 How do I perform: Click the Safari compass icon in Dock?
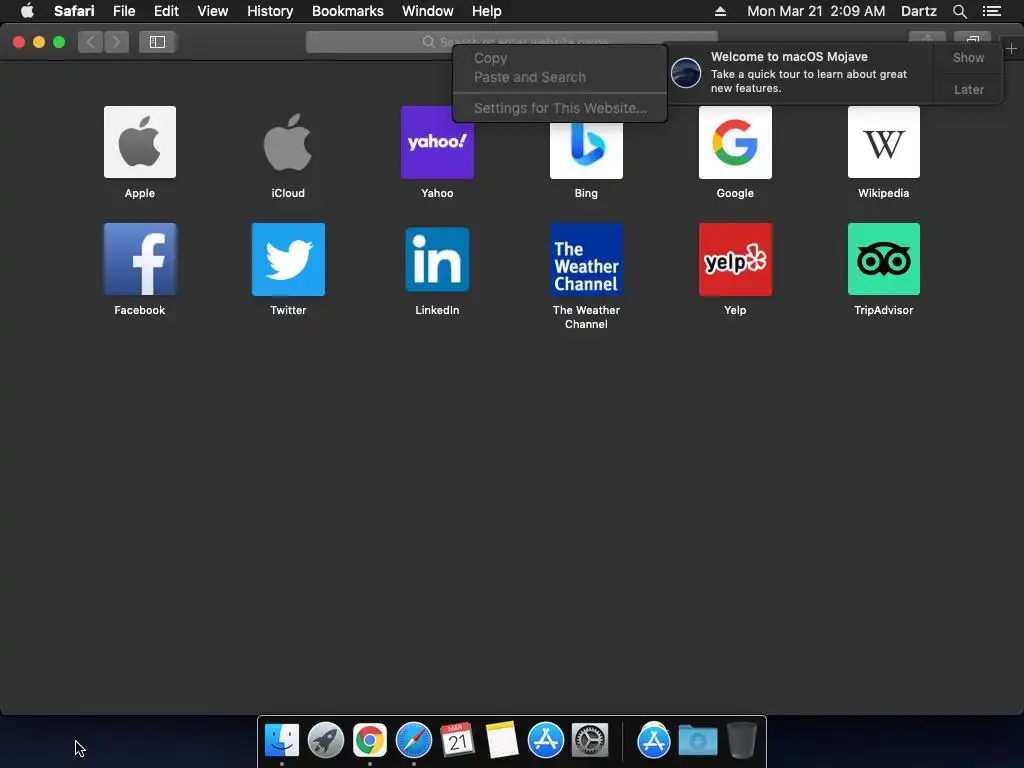[413, 741]
